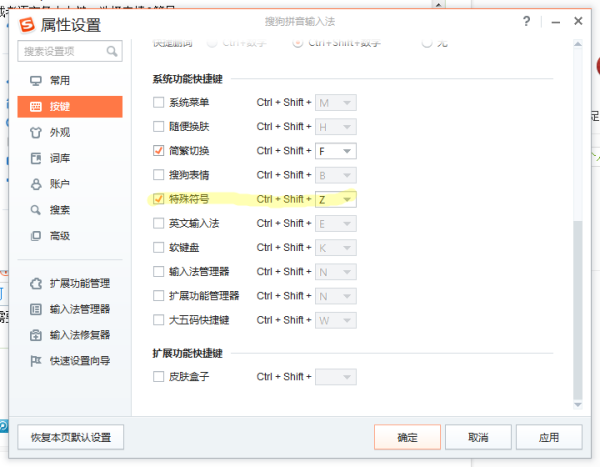Click the search magnifier in settings search box

point(112,51)
